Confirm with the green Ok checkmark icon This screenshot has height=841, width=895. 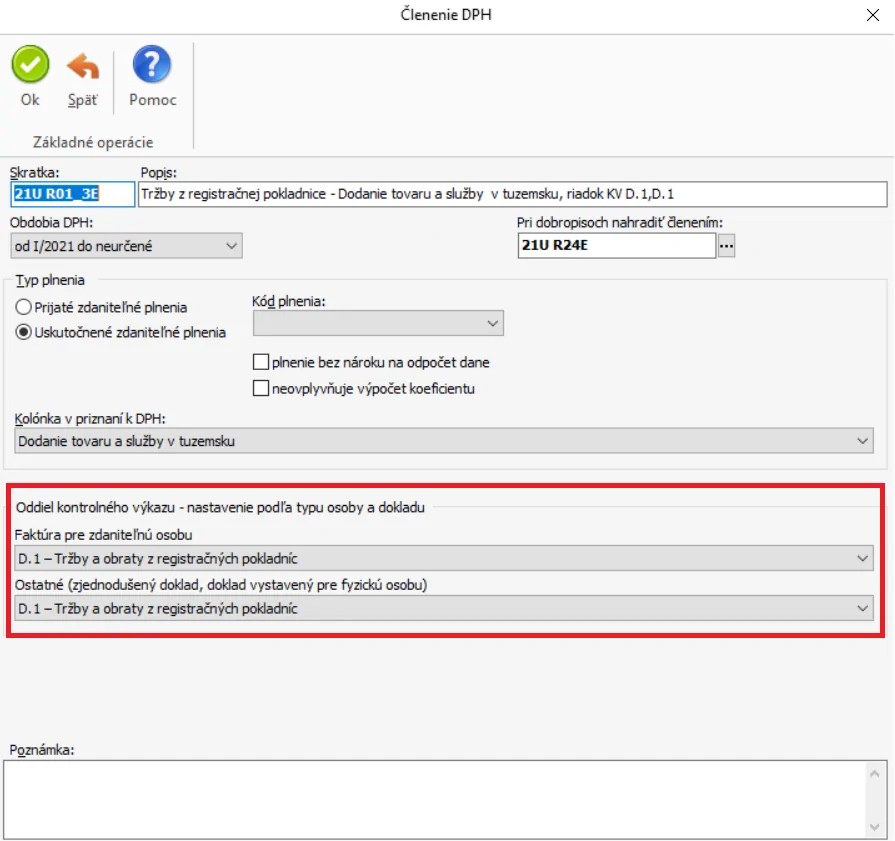pos(30,65)
